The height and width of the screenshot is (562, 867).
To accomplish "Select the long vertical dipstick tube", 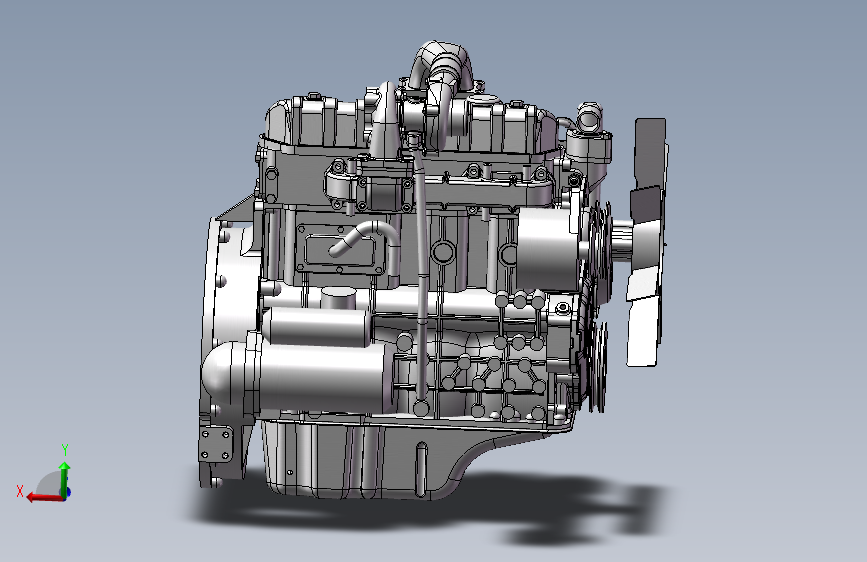I will coord(421,277).
